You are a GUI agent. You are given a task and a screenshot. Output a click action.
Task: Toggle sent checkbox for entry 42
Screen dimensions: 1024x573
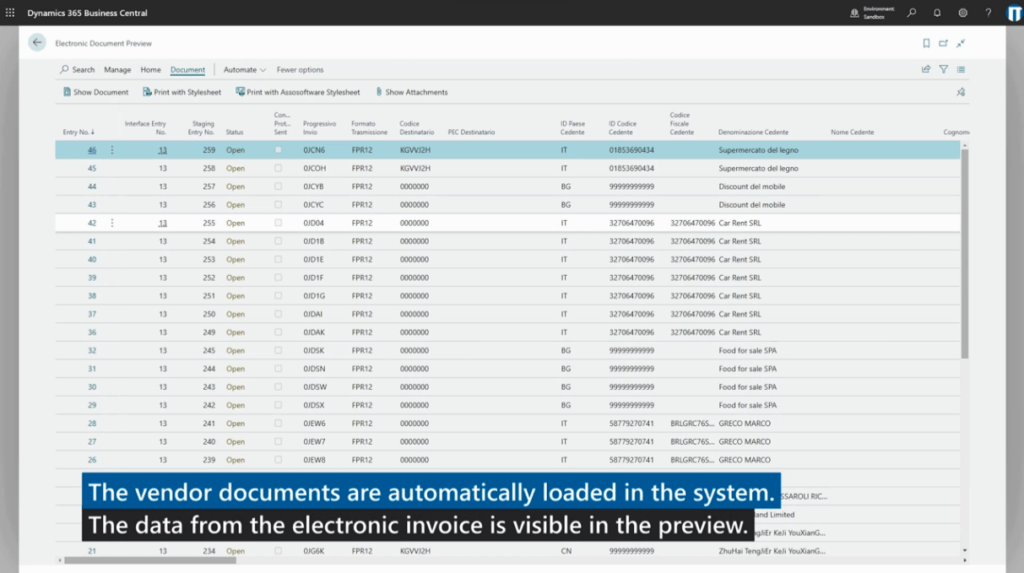click(x=278, y=223)
